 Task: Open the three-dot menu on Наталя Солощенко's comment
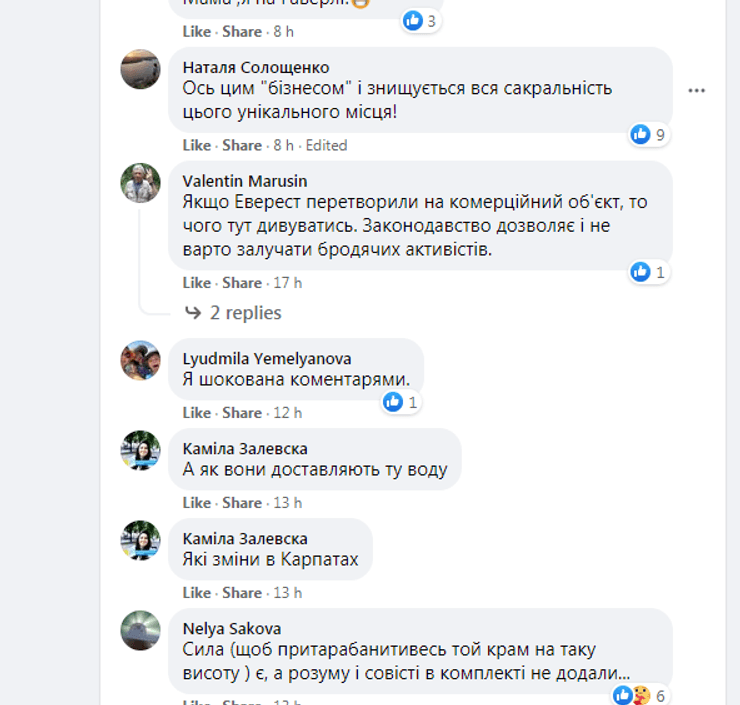[697, 90]
